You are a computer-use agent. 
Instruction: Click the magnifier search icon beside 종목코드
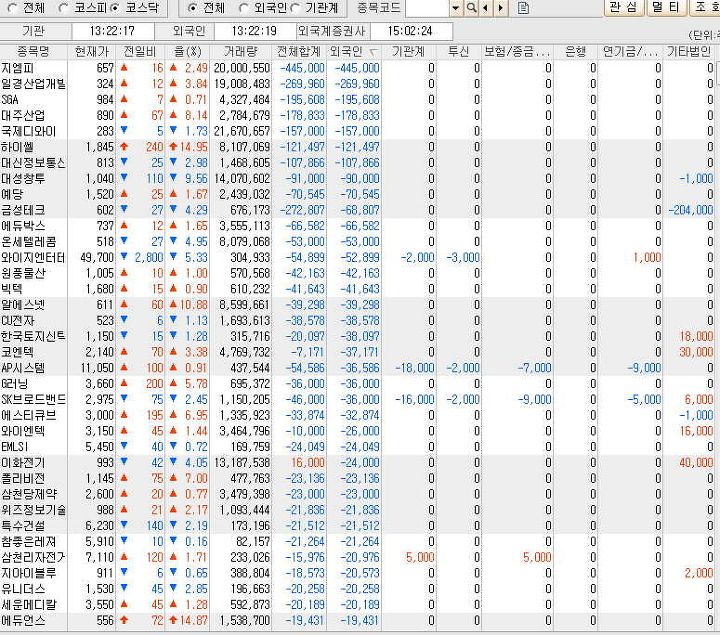pyautogui.click(x=471, y=8)
